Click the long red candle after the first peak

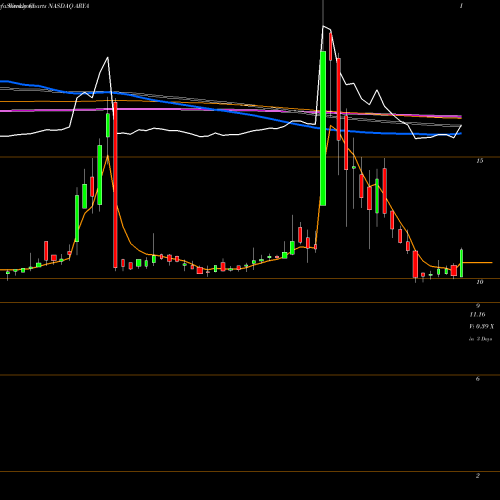[115, 185]
